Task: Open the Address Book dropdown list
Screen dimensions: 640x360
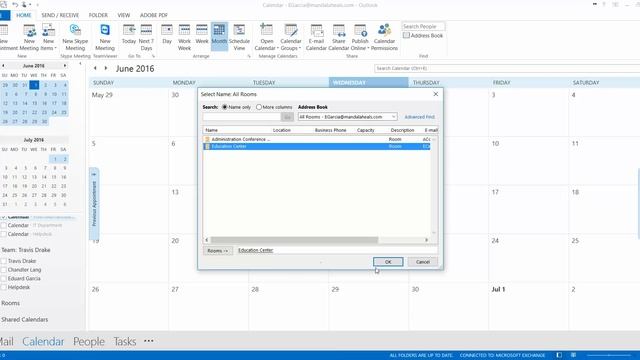Action: (393, 117)
